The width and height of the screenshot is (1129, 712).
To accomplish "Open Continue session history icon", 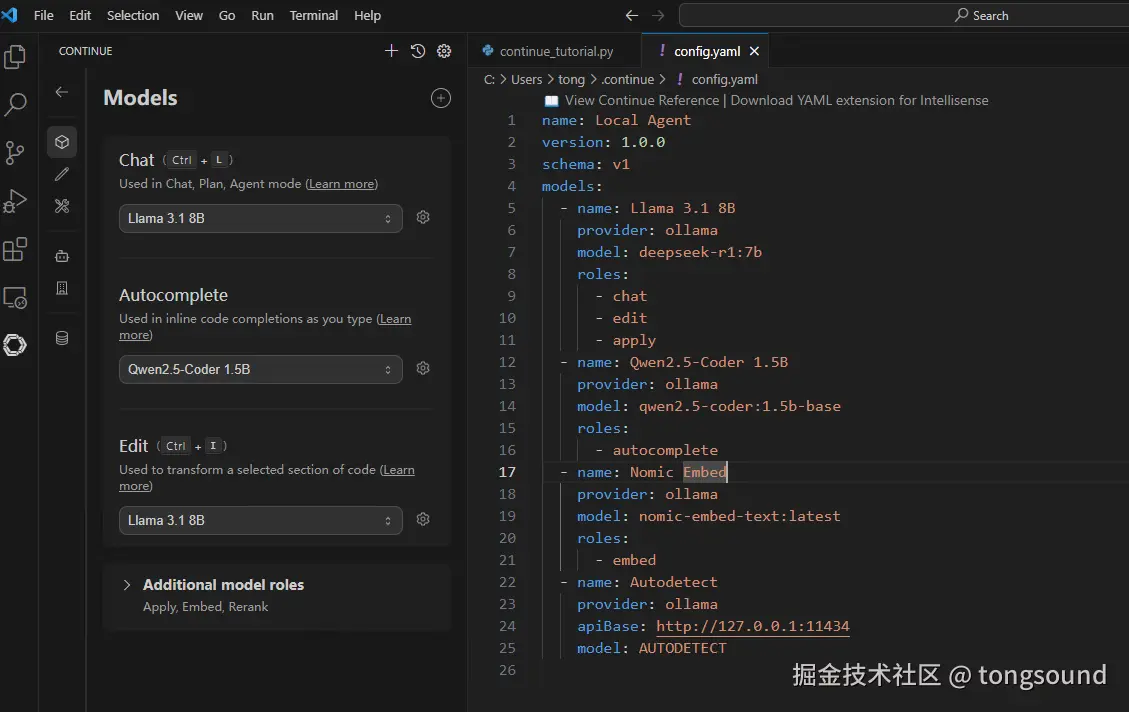I will click(418, 51).
